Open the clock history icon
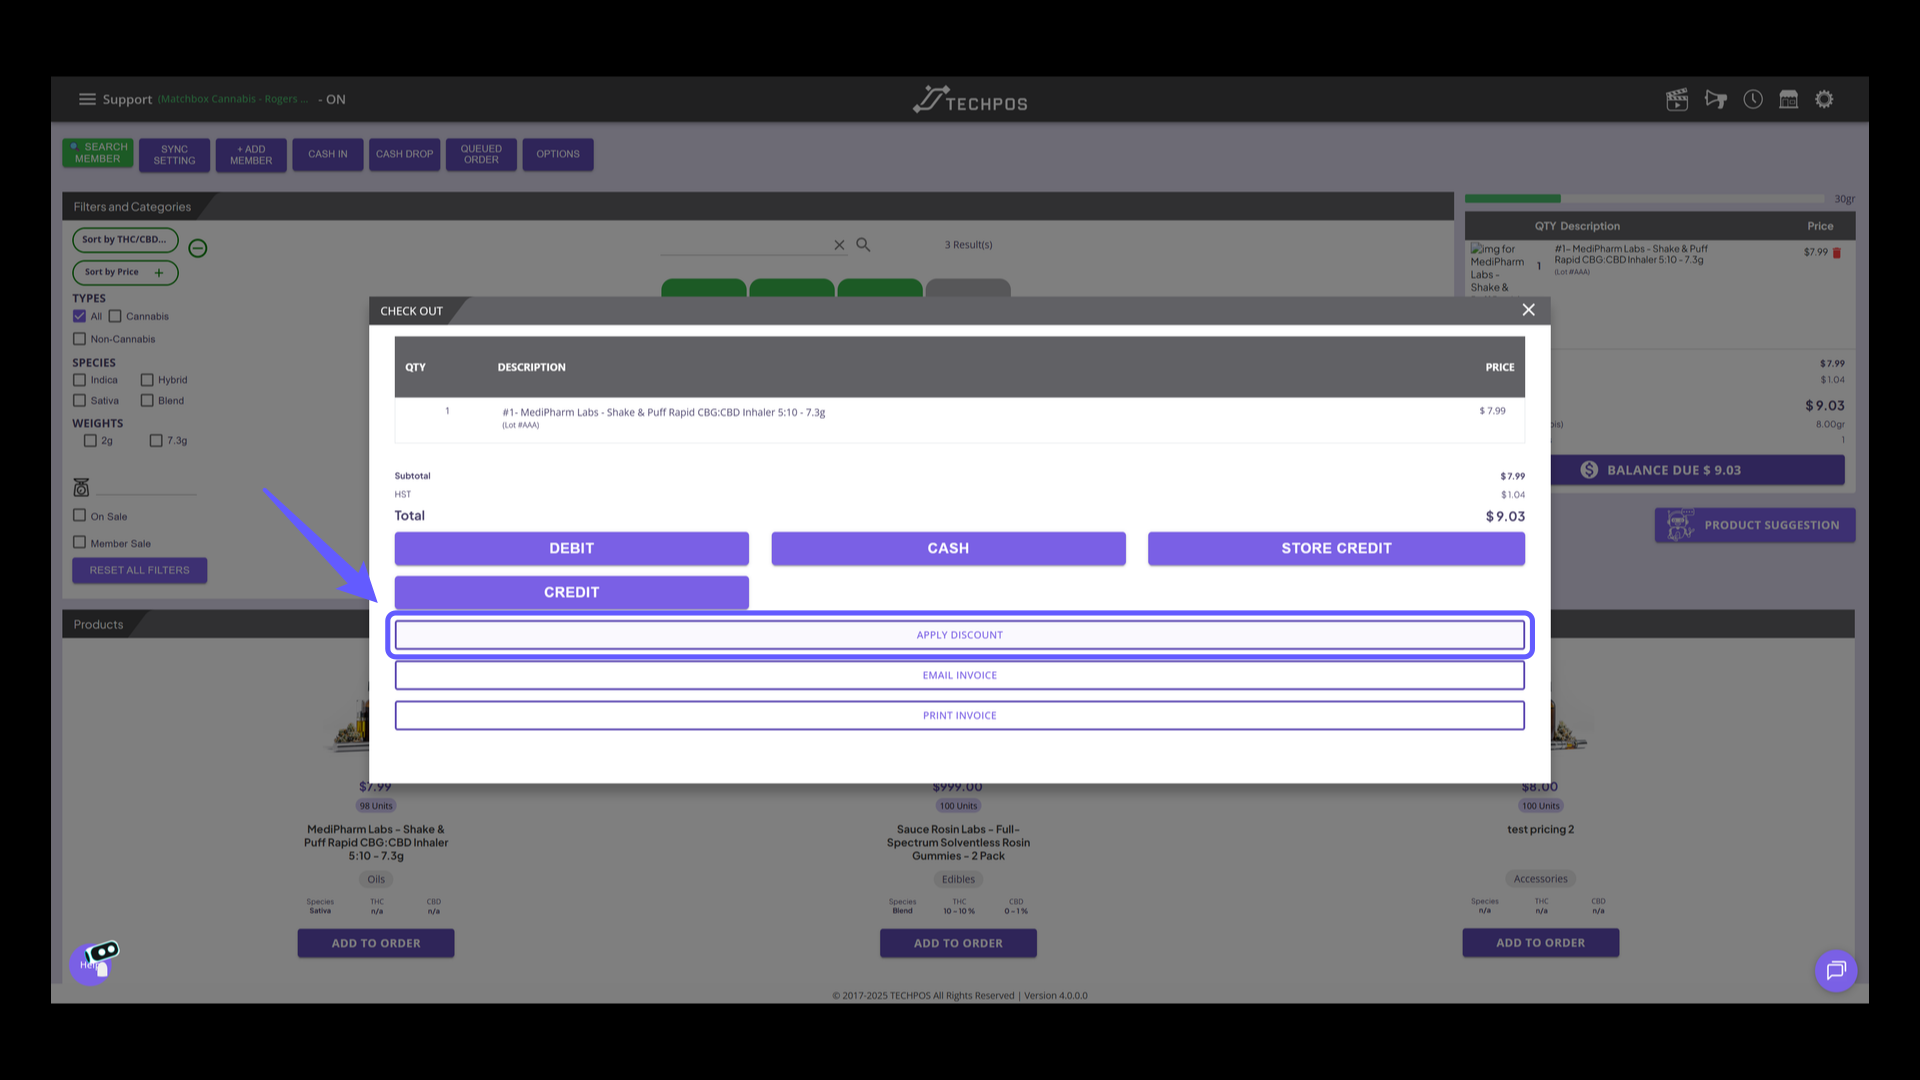The height and width of the screenshot is (1080, 1920). pyautogui.click(x=1753, y=100)
